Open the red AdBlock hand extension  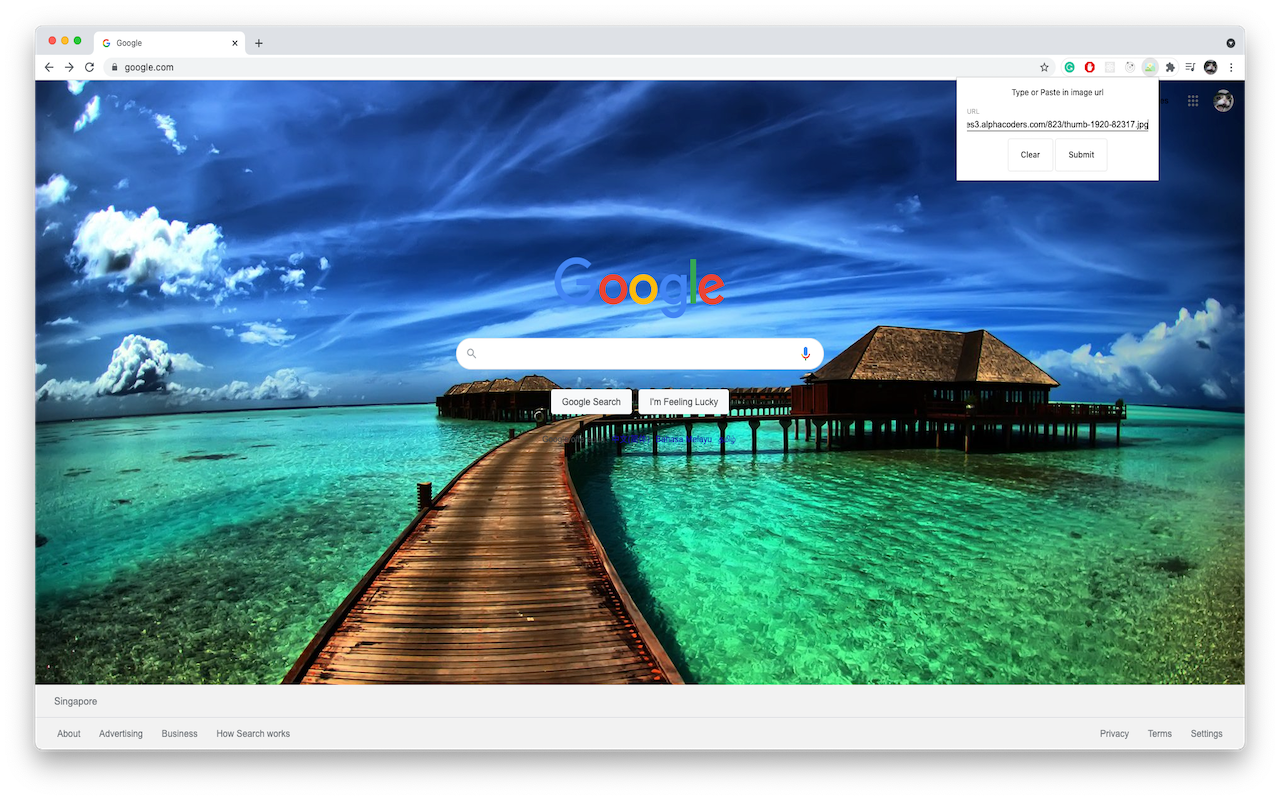[1089, 67]
